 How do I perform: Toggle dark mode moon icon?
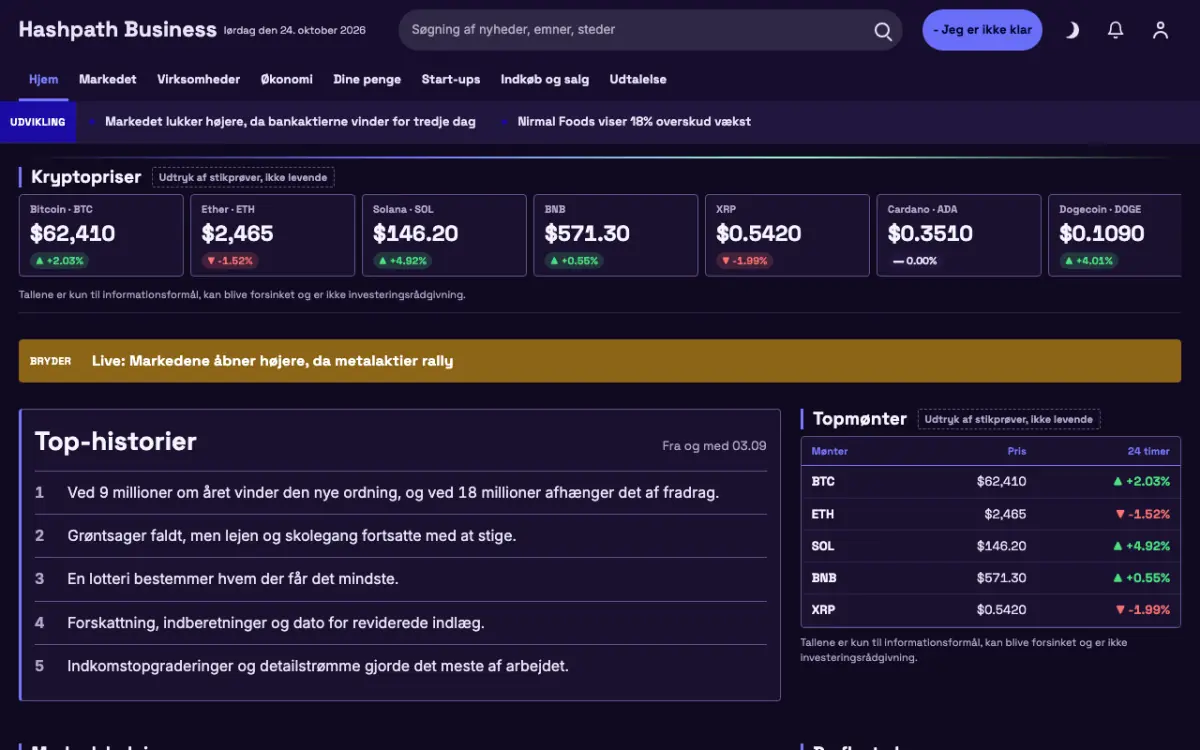pos(1072,30)
